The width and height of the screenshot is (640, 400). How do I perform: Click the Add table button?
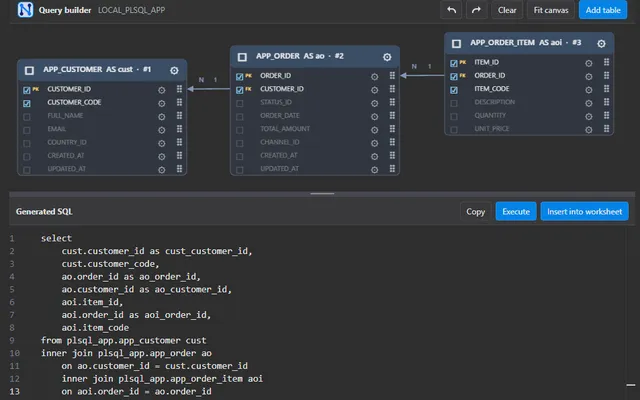tap(603, 10)
